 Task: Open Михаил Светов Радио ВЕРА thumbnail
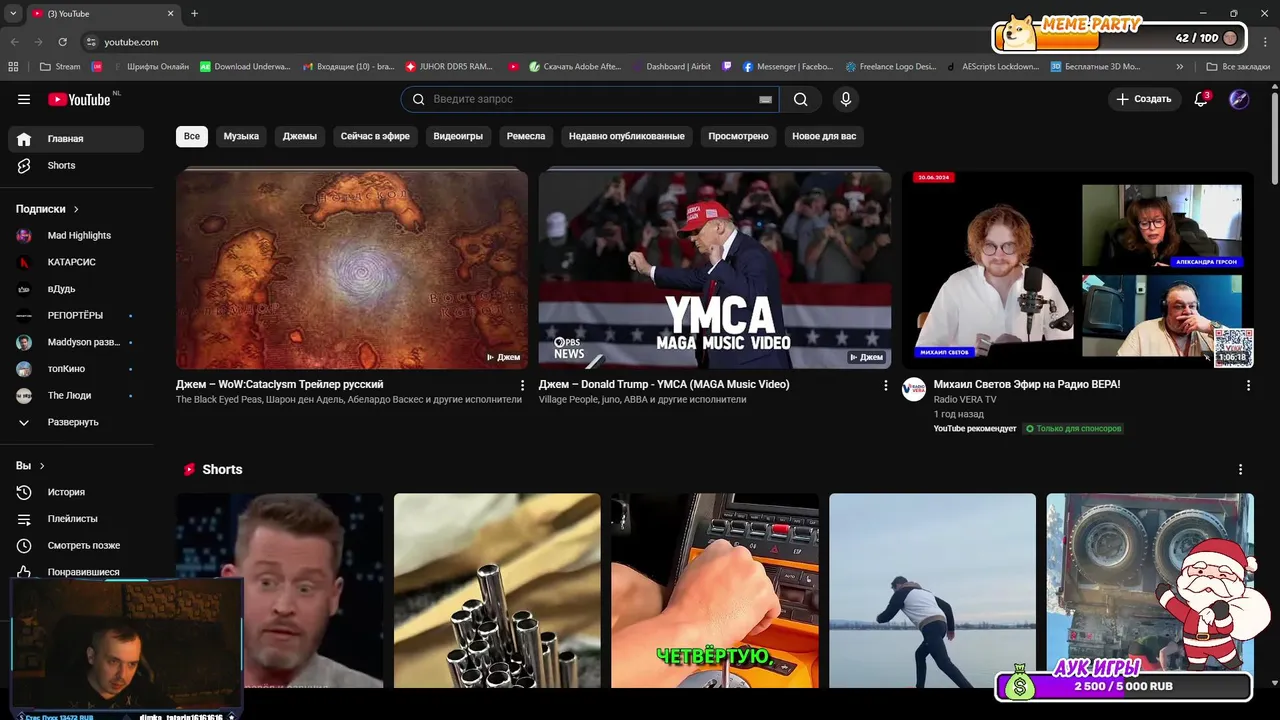click(x=1077, y=269)
